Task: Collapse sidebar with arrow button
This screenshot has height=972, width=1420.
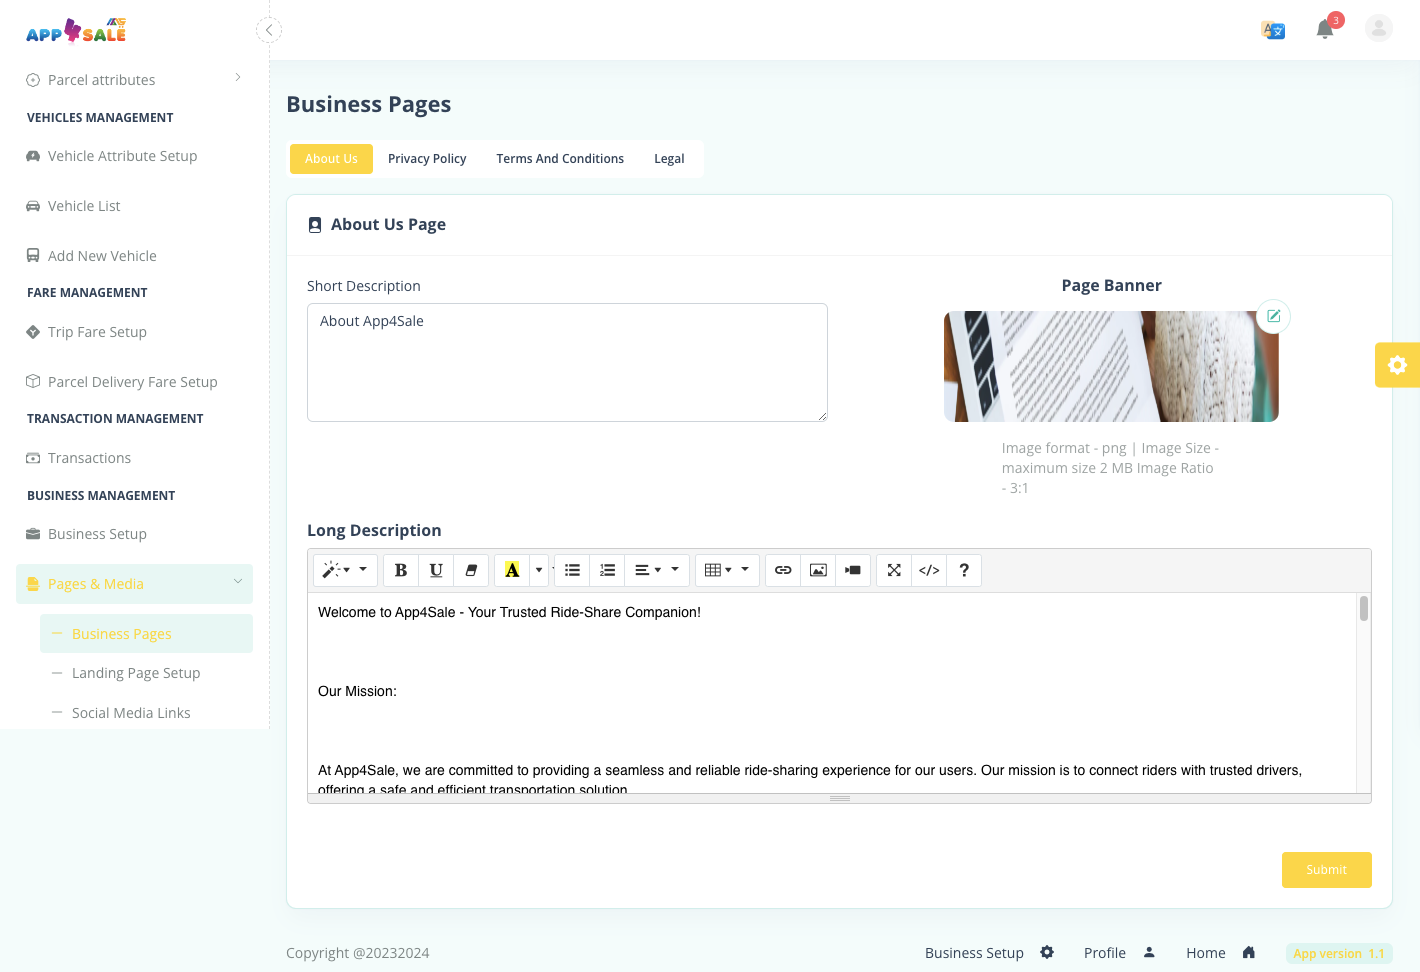Action: pyautogui.click(x=269, y=30)
